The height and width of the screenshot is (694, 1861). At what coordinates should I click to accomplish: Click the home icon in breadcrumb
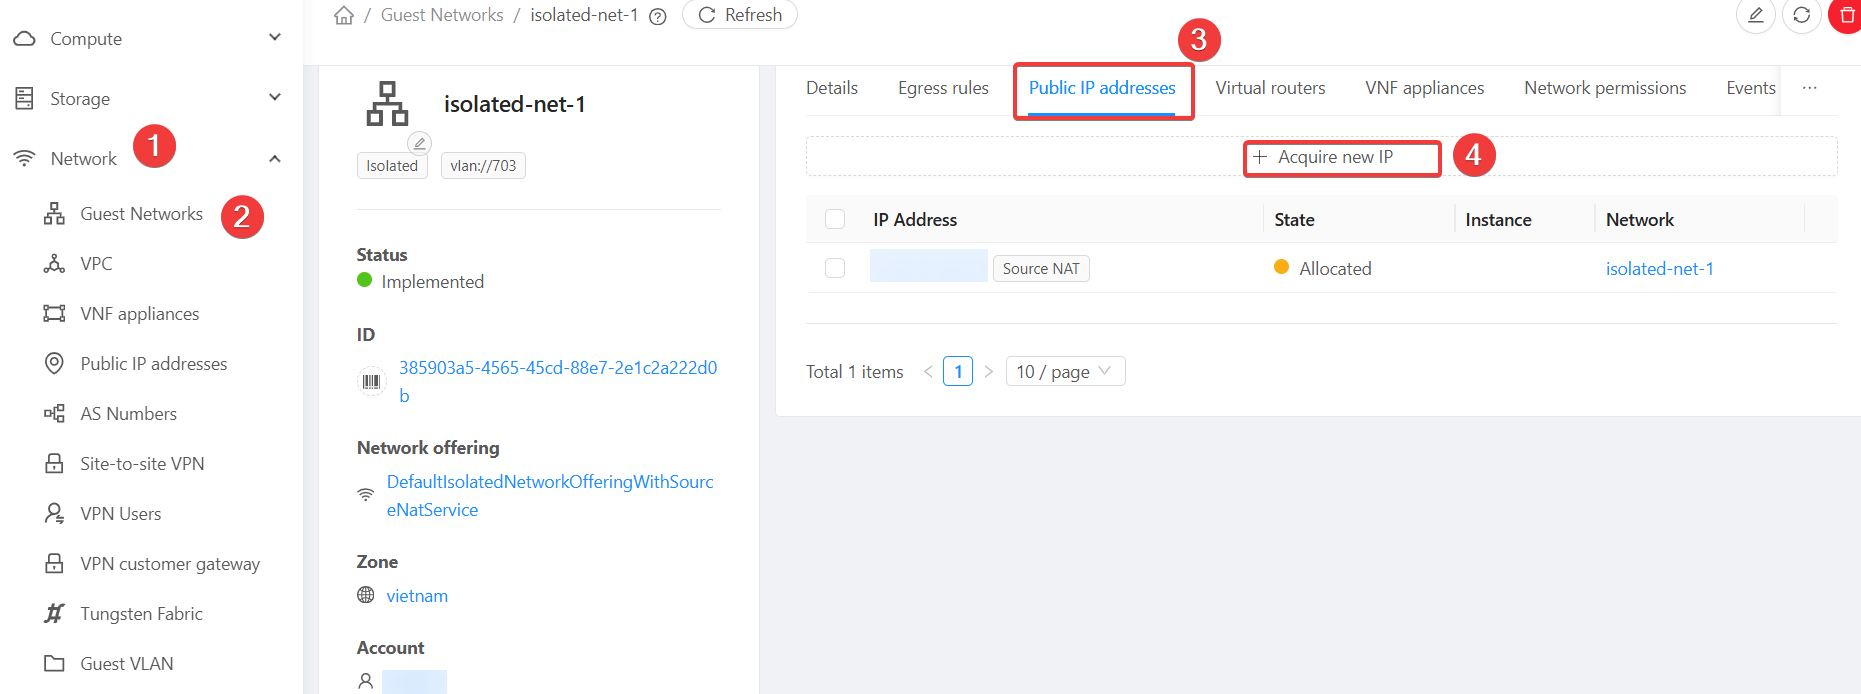(344, 15)
